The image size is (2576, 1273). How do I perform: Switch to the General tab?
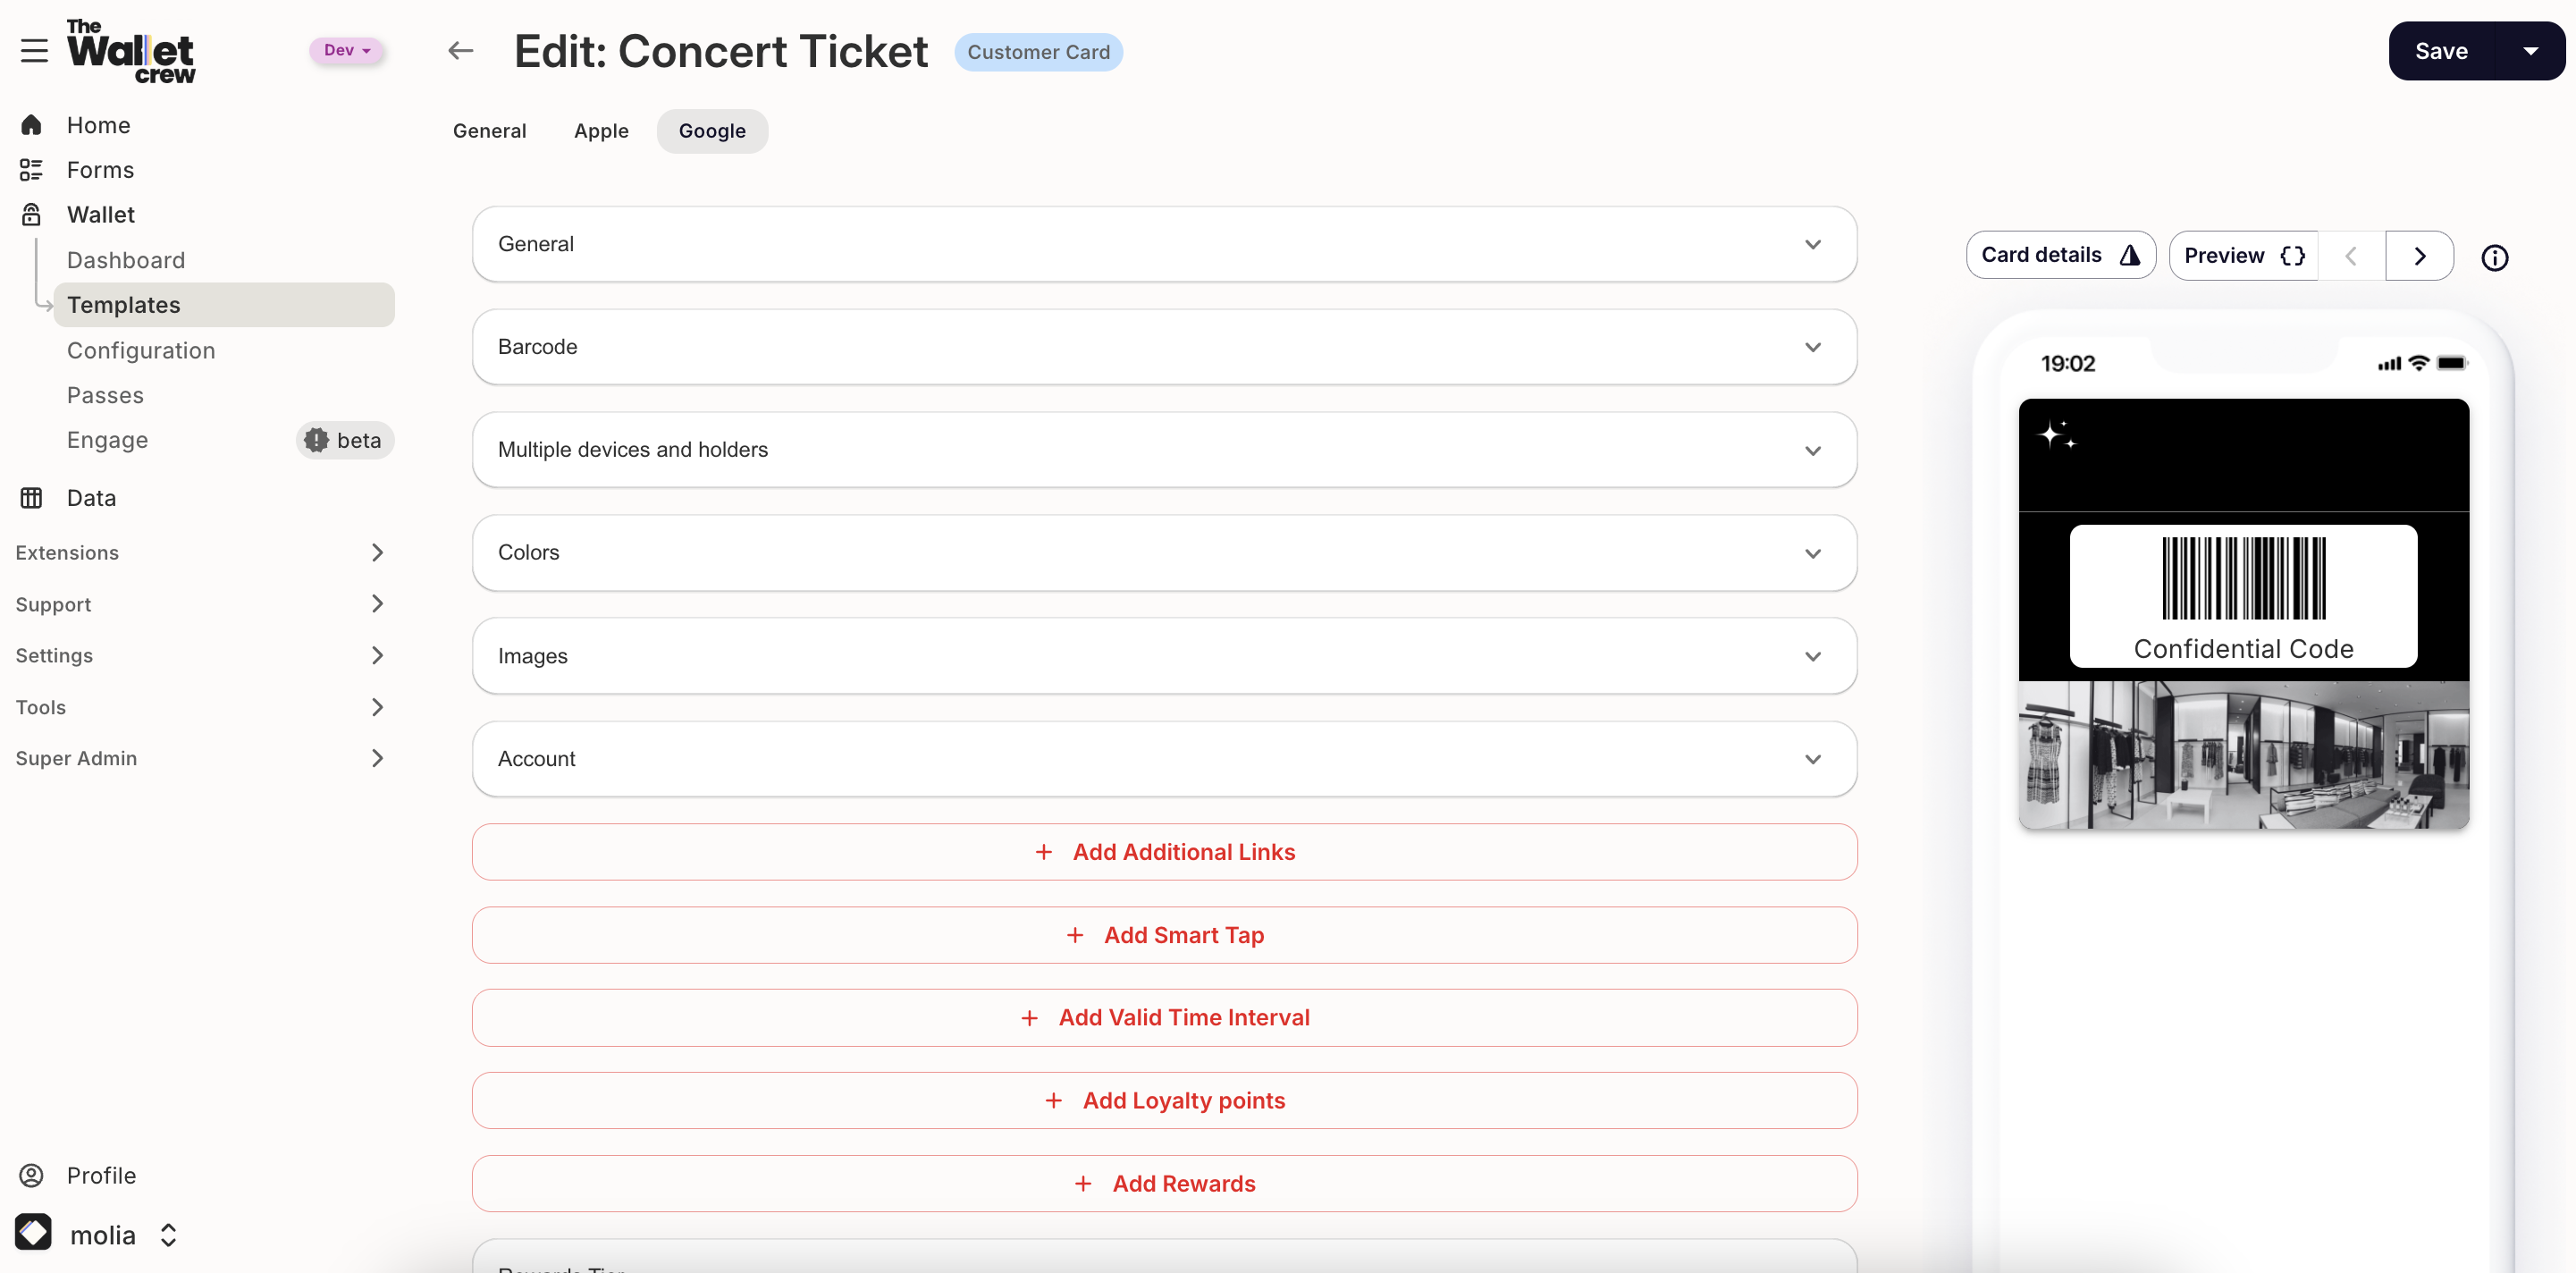[x=489, y=131]
